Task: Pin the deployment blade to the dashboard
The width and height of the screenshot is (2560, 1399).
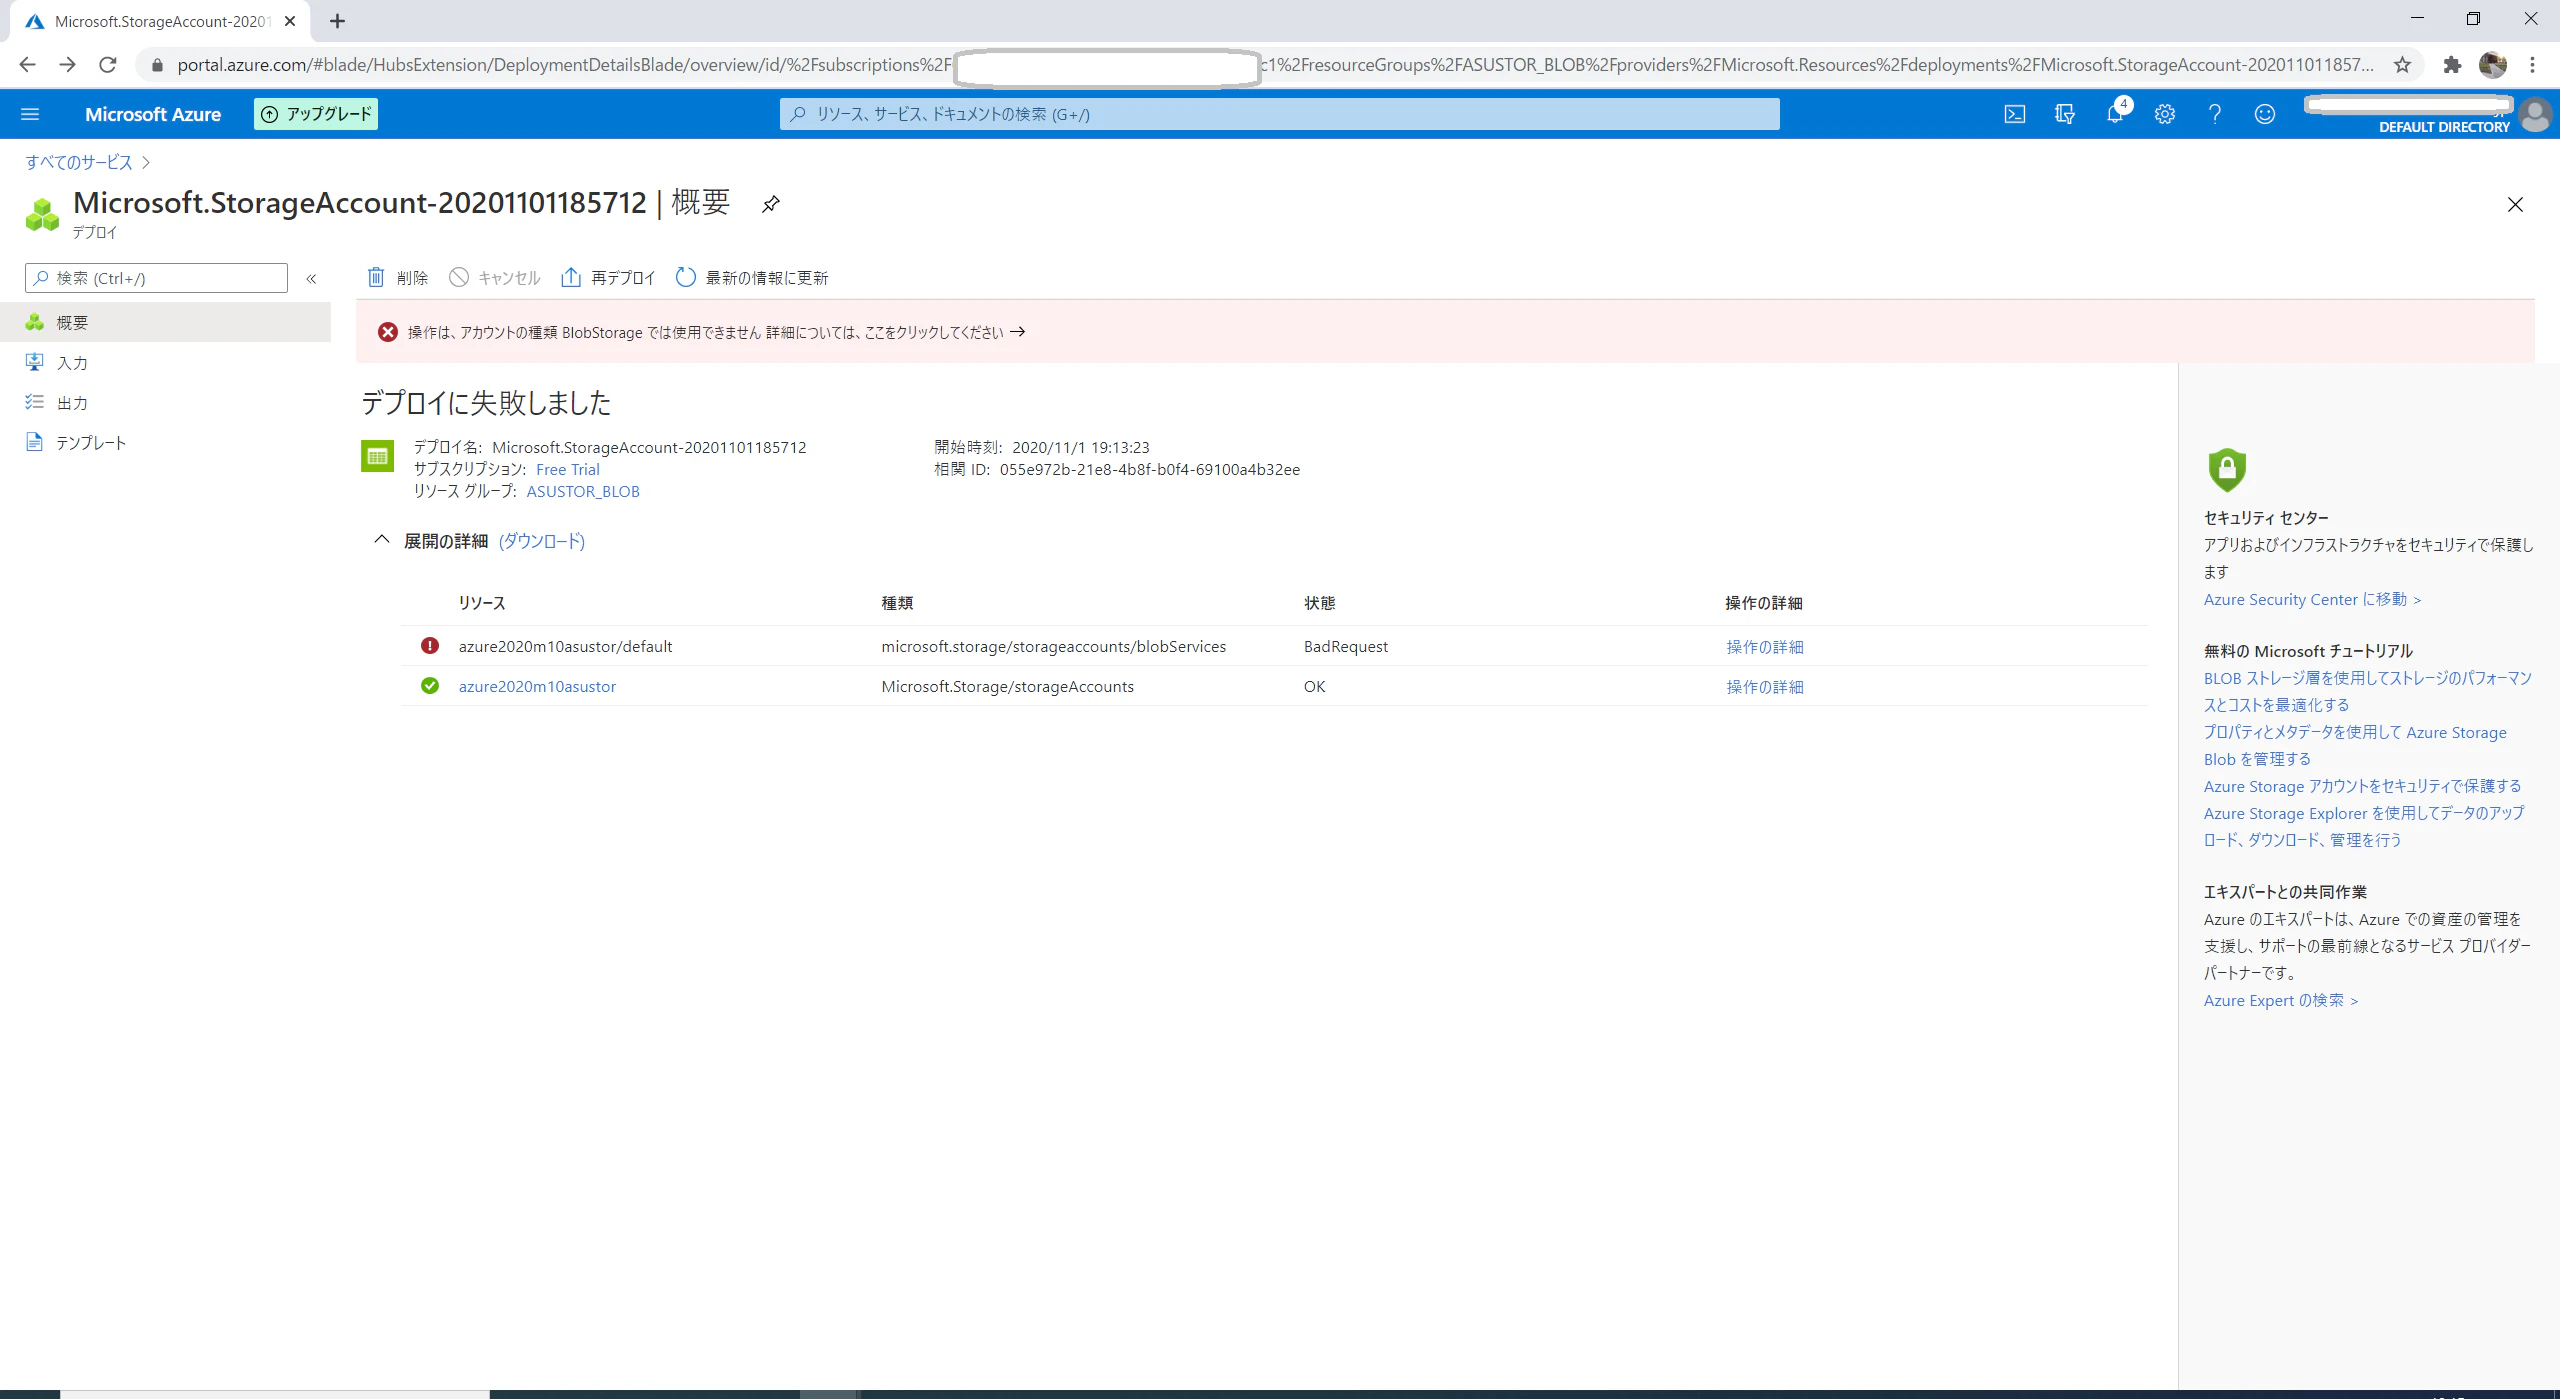Action: click(x=770, y=204)
